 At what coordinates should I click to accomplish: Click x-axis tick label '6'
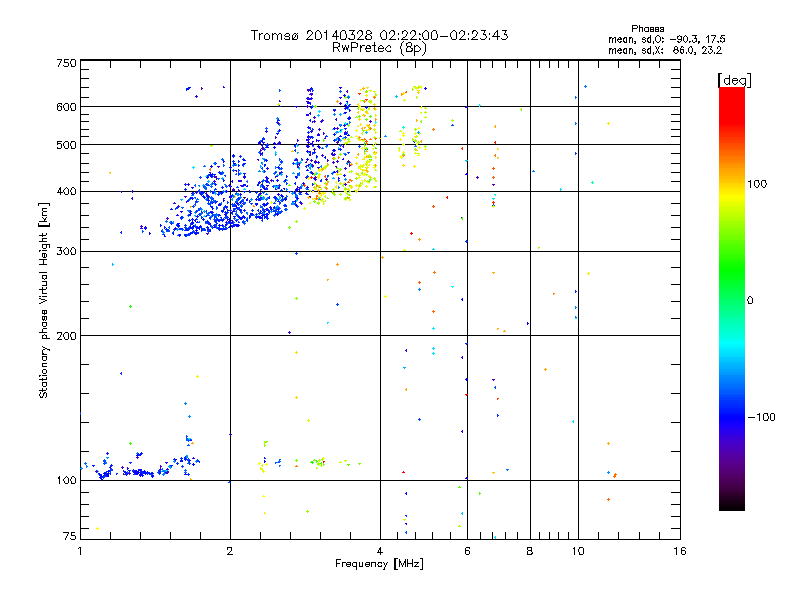coord(467,551)
